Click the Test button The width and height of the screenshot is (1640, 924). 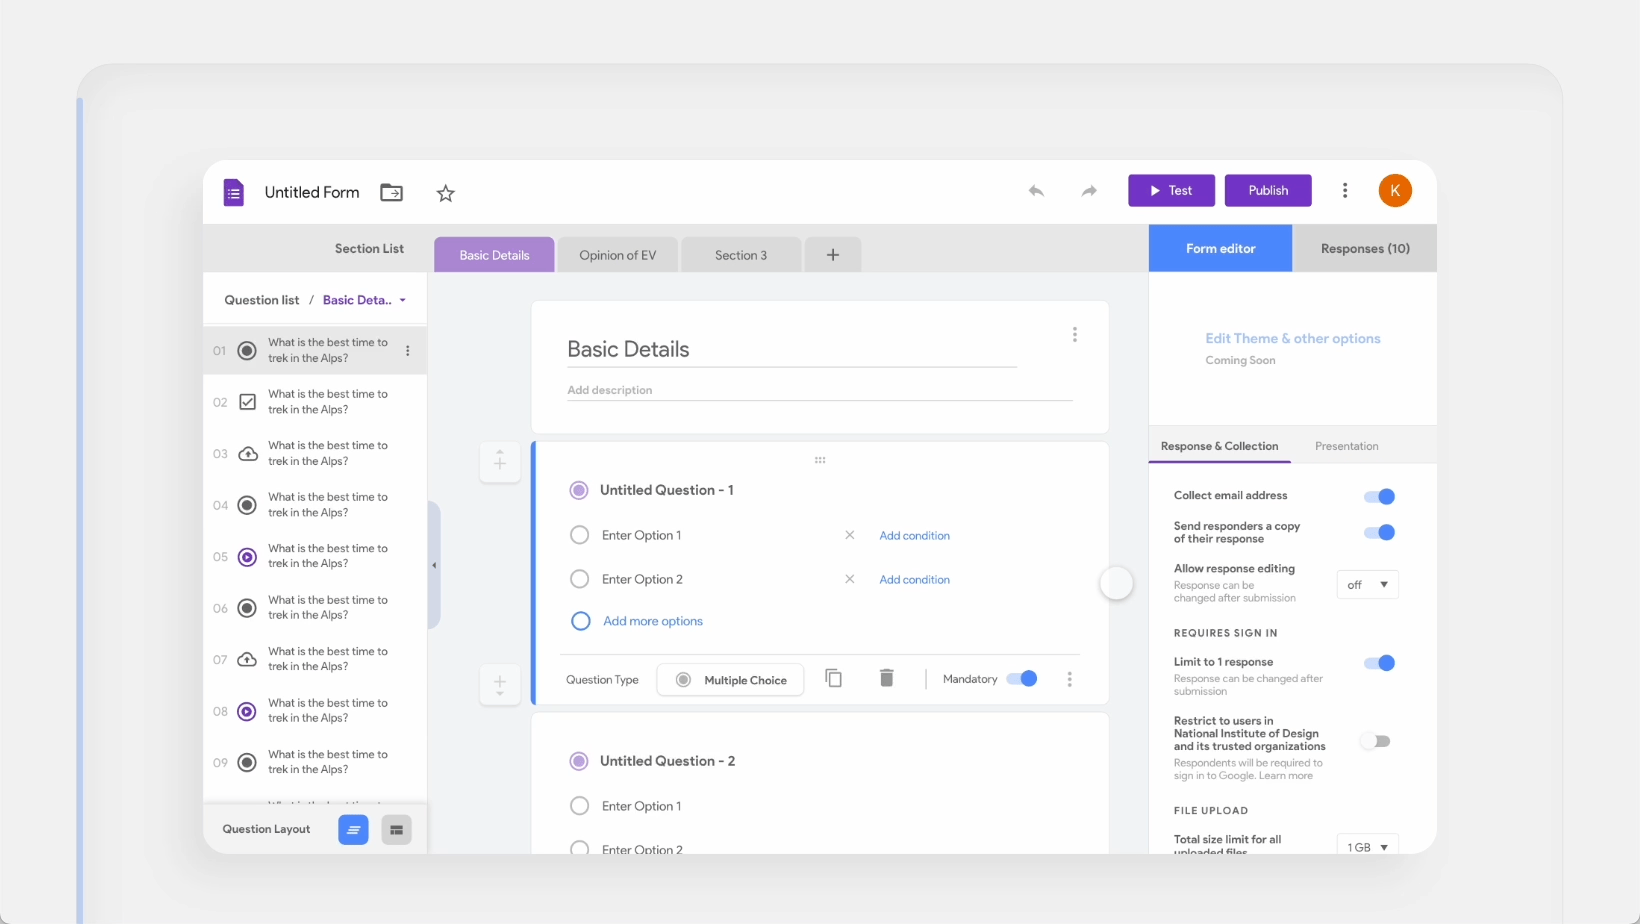pos(1171,190)
